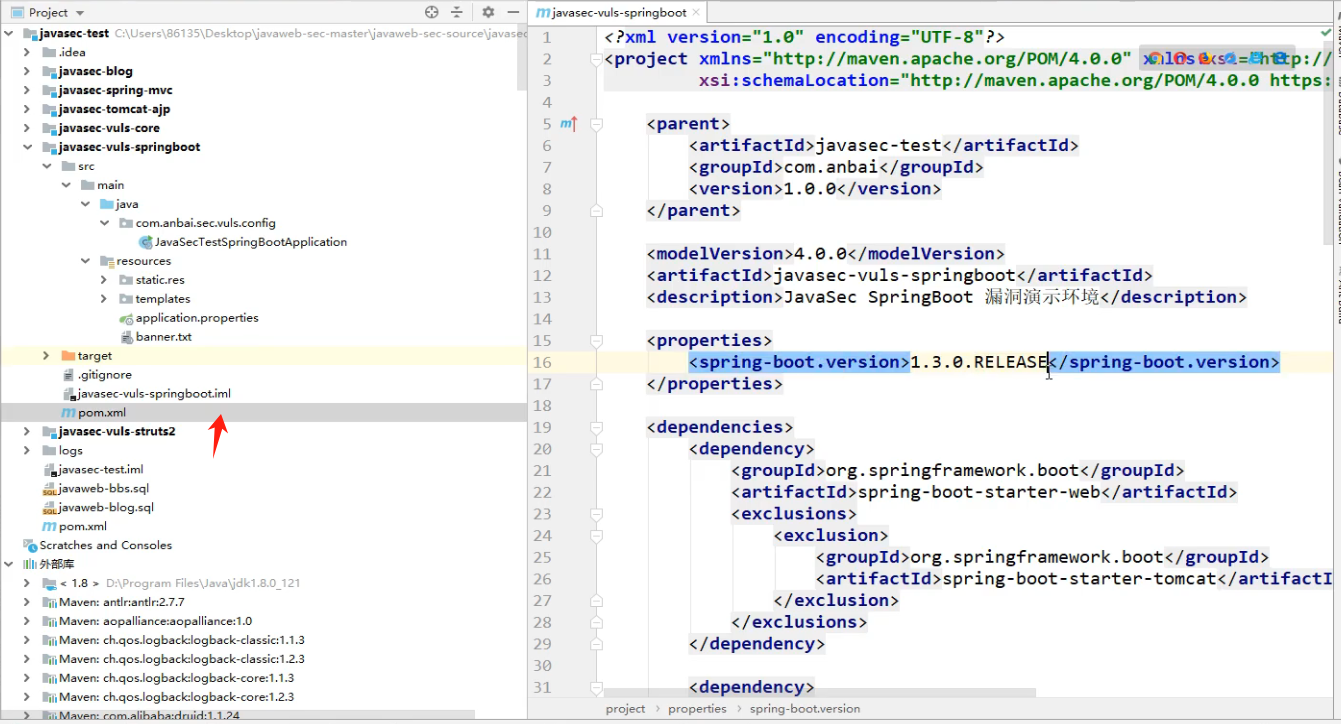Click the 'spring-boot.version' breadcrumb

(x=805, y=709)
